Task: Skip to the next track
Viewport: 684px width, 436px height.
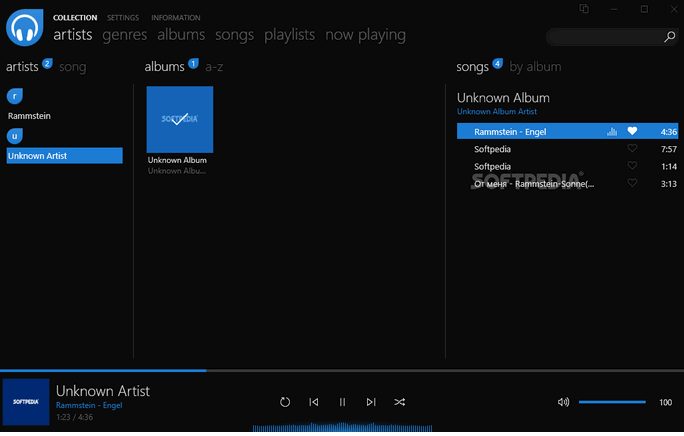Action: click(371, 402)
